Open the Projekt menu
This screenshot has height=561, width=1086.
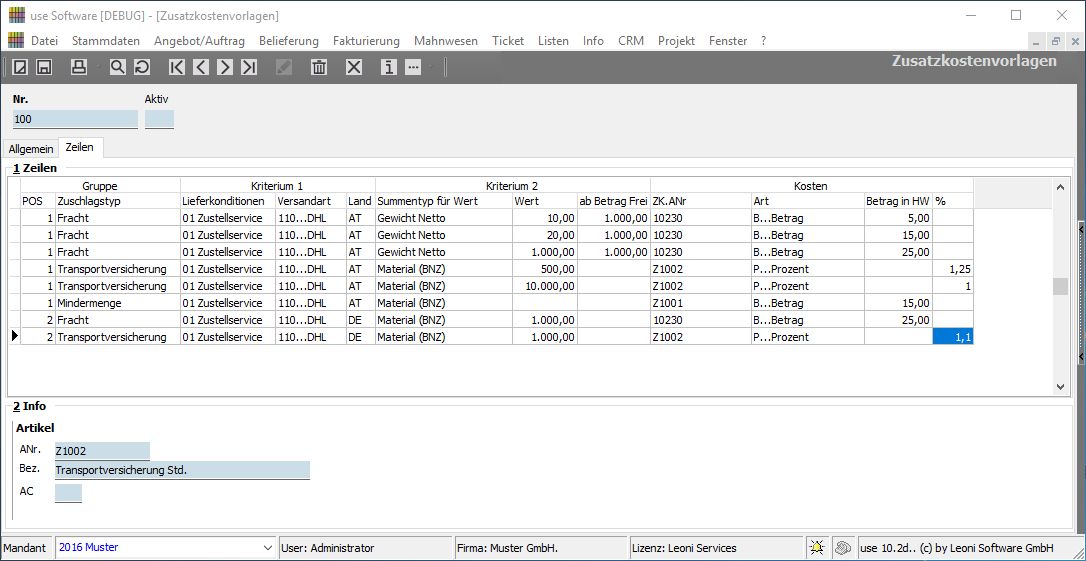(x=677, y=41)
